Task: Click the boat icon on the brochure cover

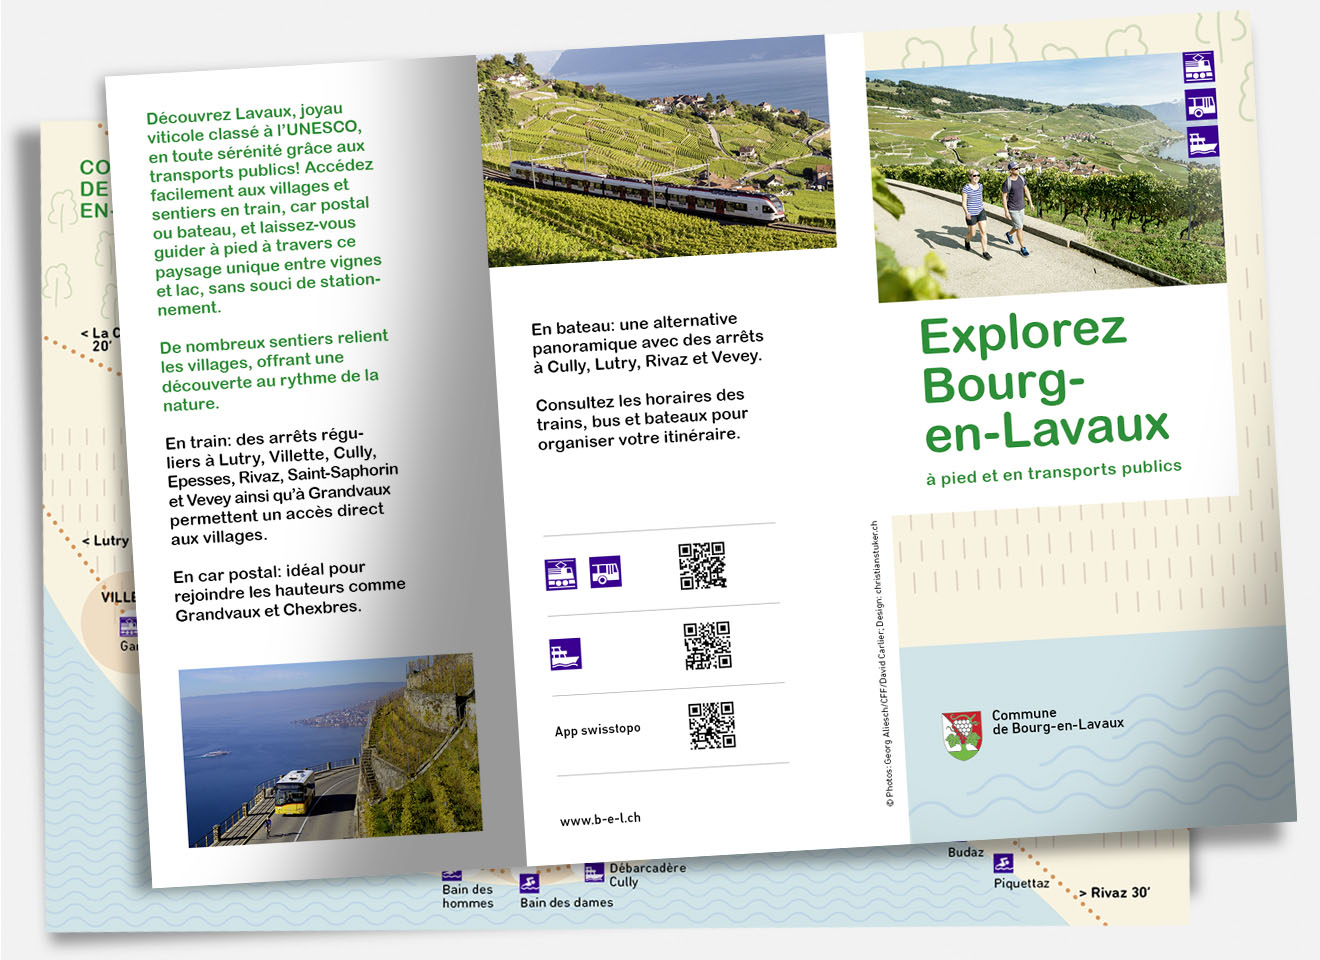Action: tap(1203, 142)
